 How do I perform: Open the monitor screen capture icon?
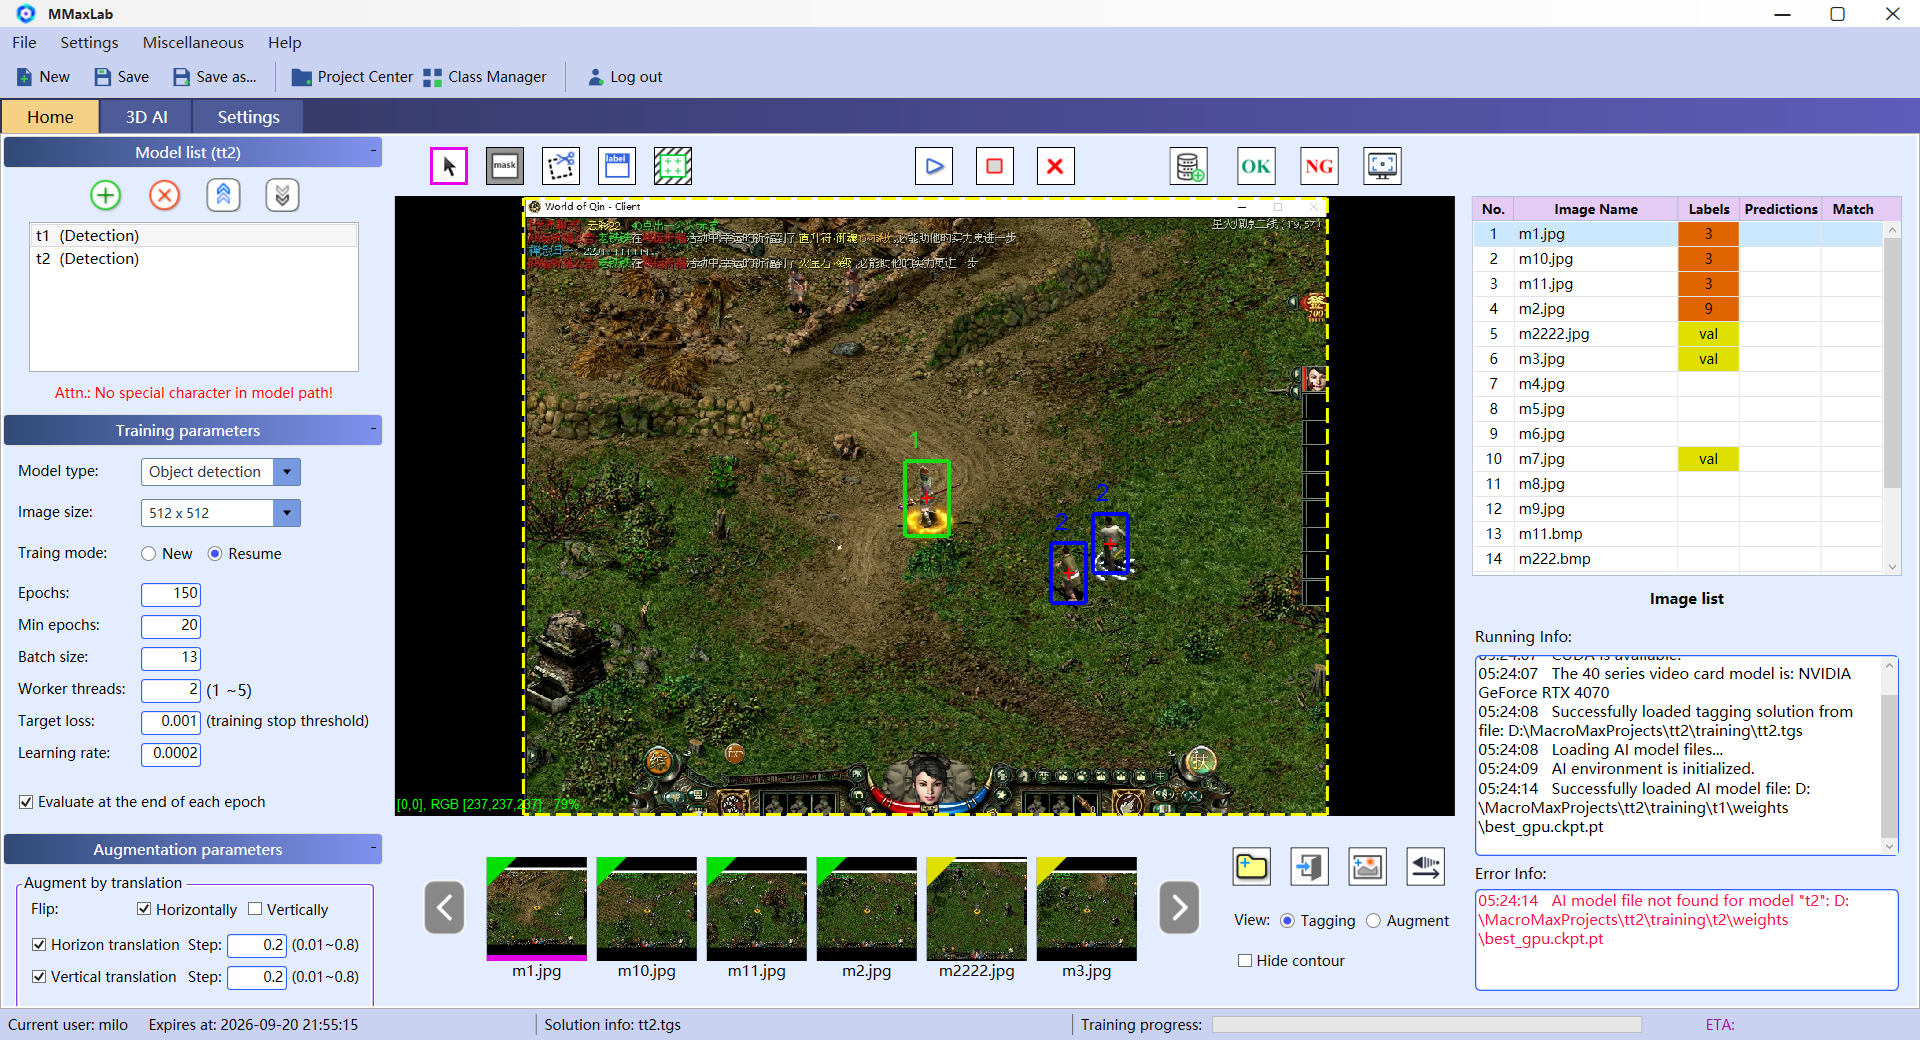[x=1383, y=166]
